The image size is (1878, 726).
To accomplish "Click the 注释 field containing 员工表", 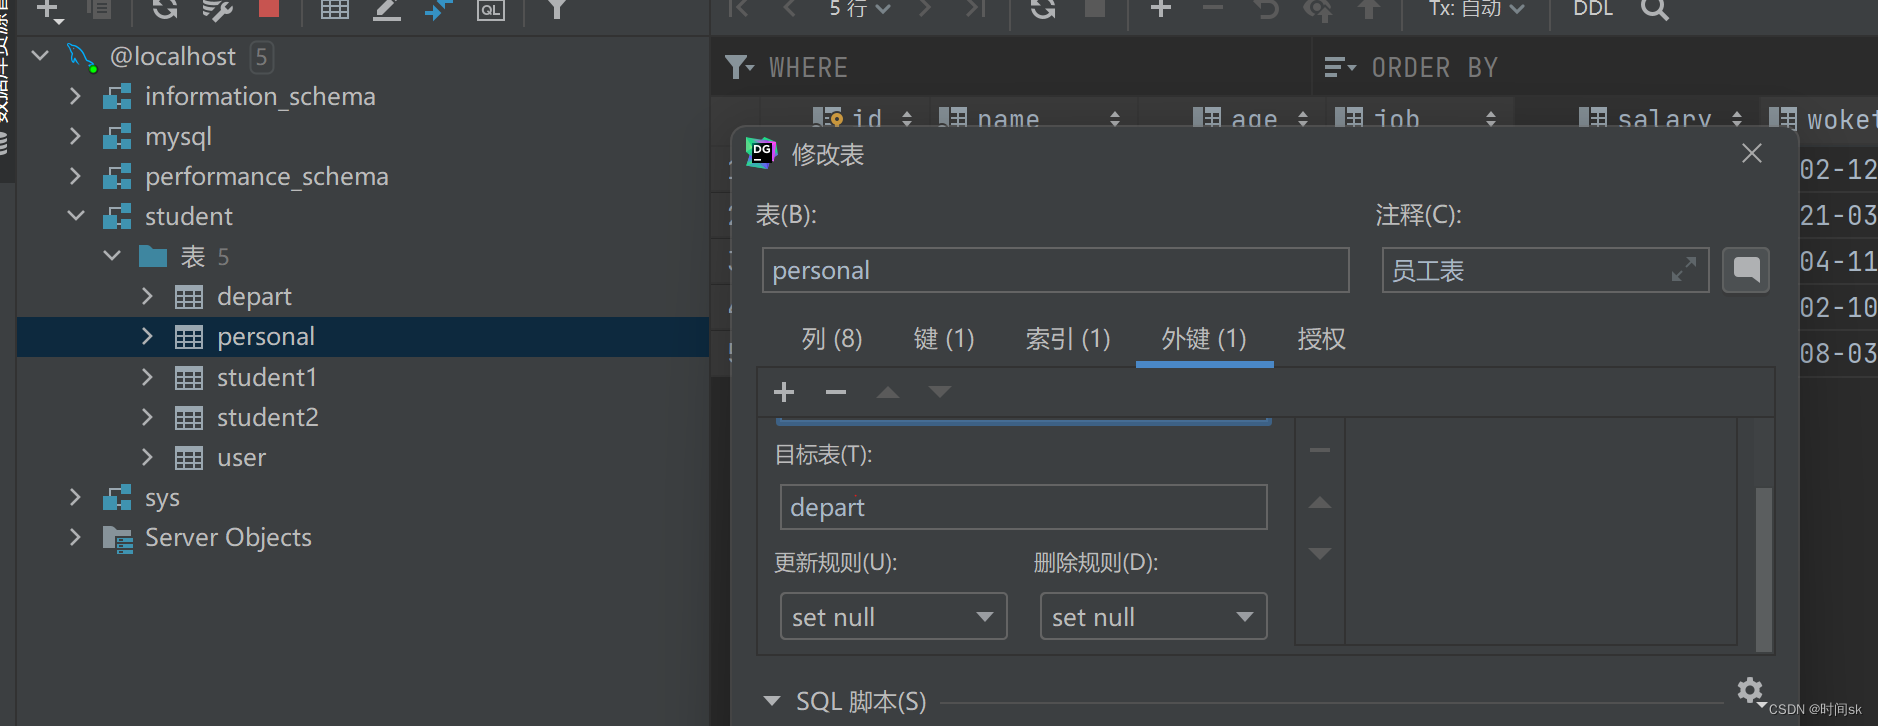I will pyautogui.click(x=1545, y=270).
